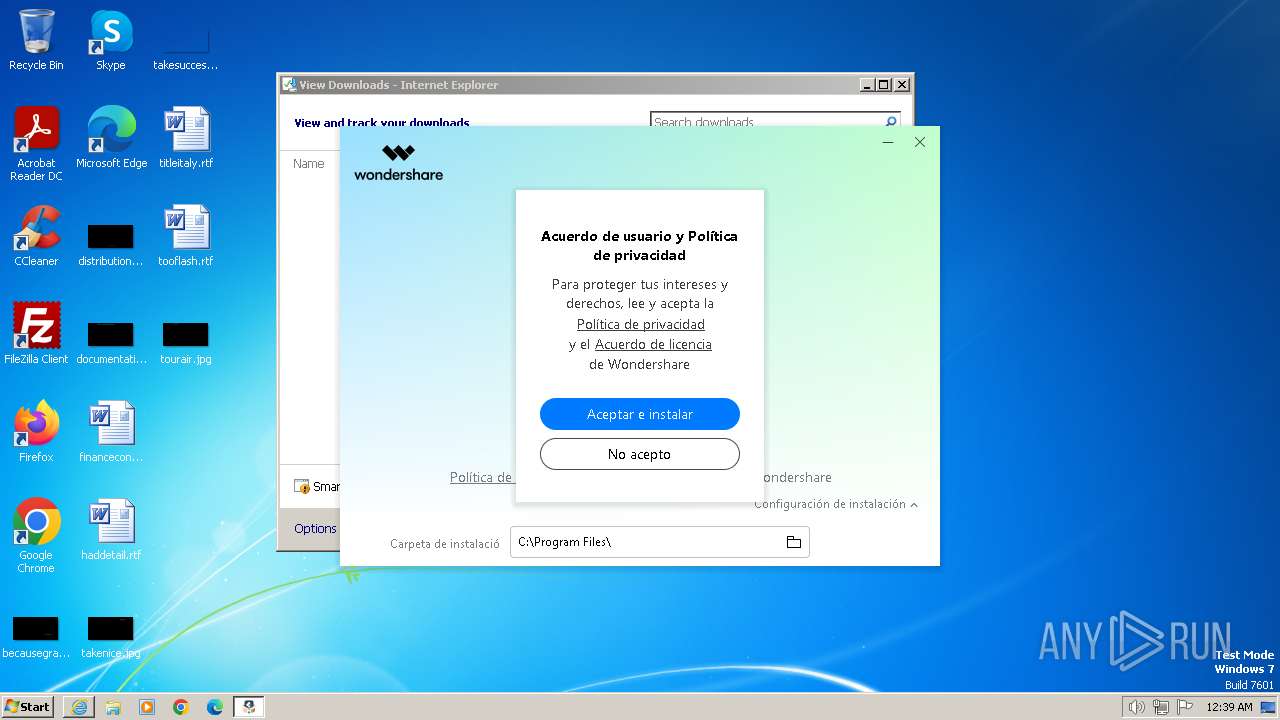Browse installation folder with folder icon
Image resolution: width=1280 pixels, height=720 pixels.
tap(794, 542)
